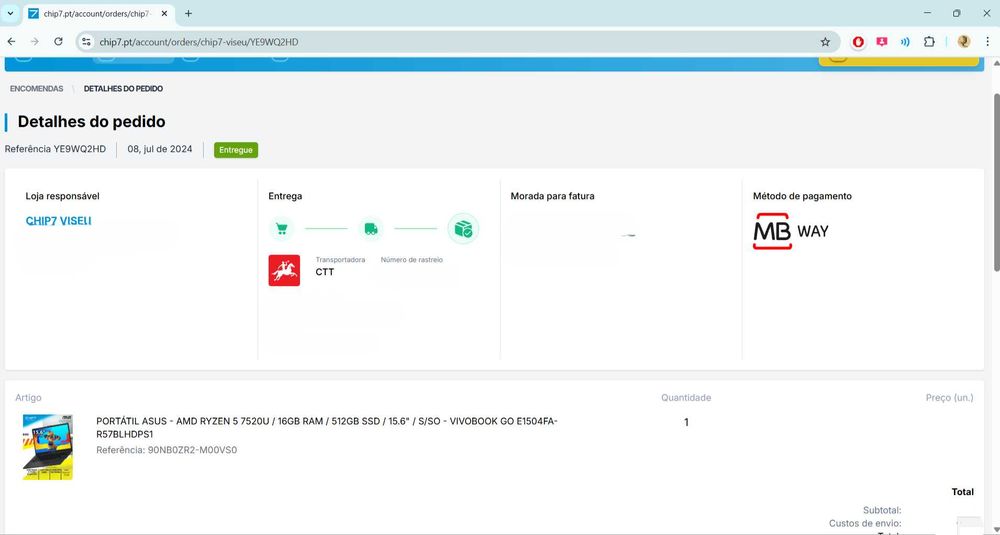Click the red CTT carrier logo
The height and width of the screenshot is (535, 1000).
pyautogui.click(x=284, y=270)
